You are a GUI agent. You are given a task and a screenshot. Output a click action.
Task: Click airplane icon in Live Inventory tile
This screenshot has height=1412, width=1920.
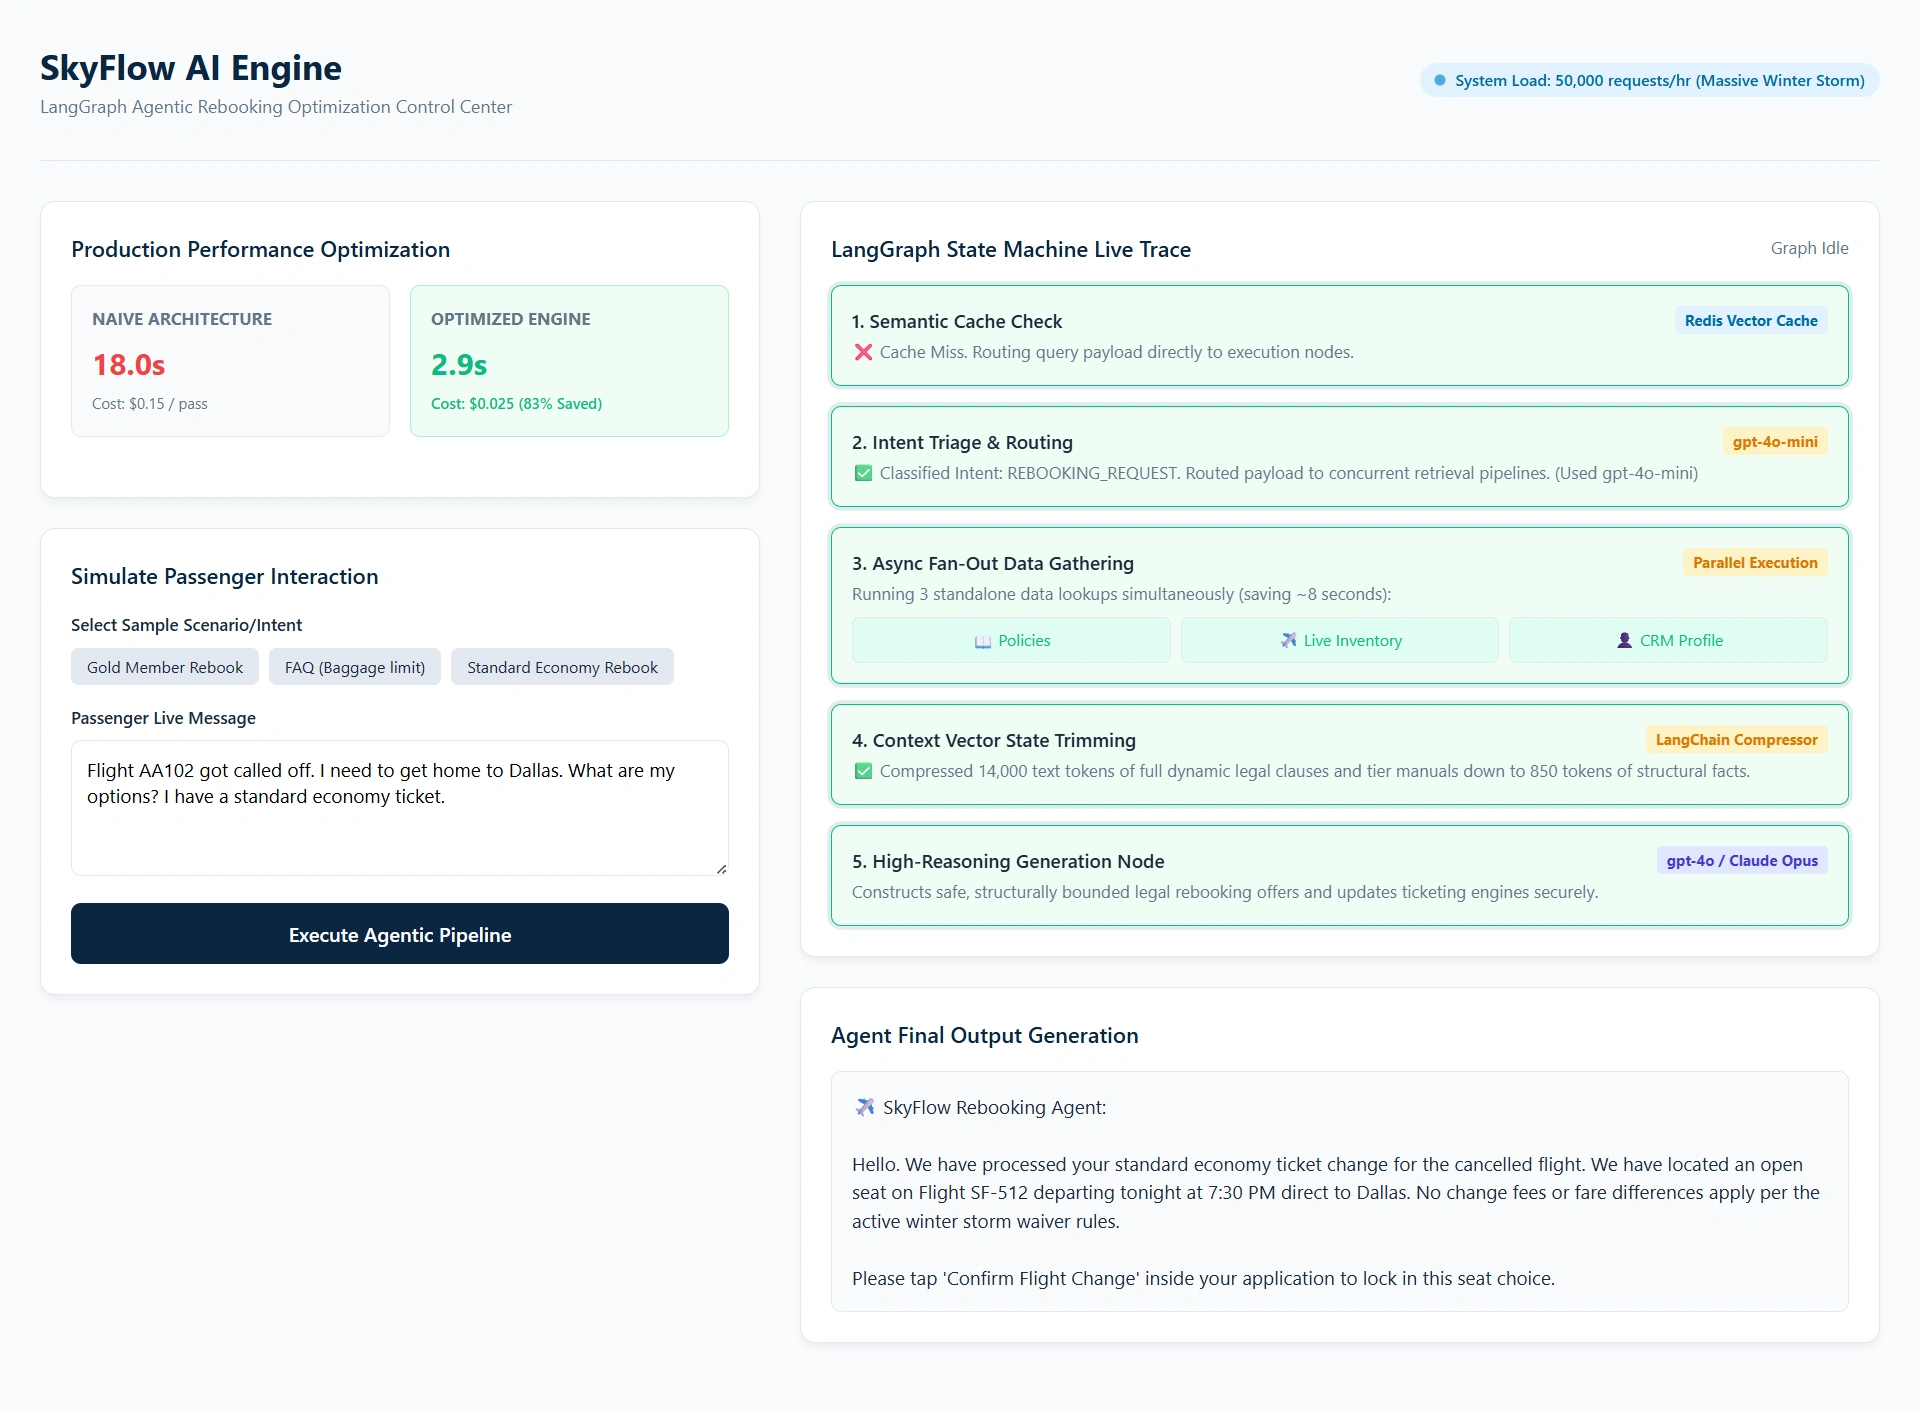(x=1288, y=640)
